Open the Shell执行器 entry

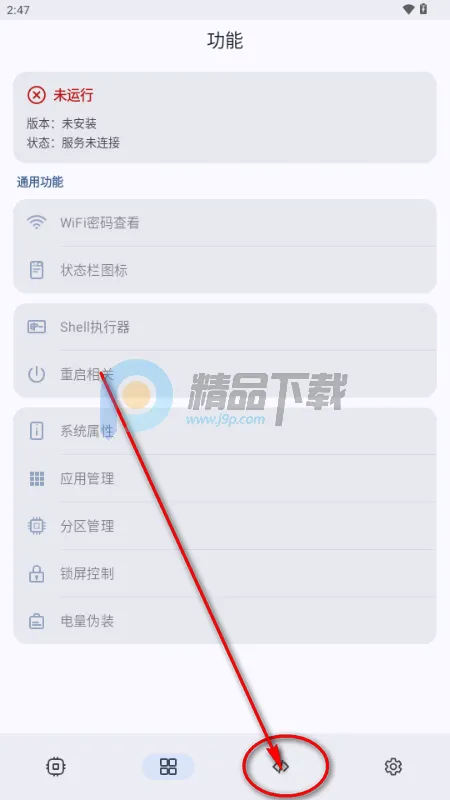coord(224,327)
